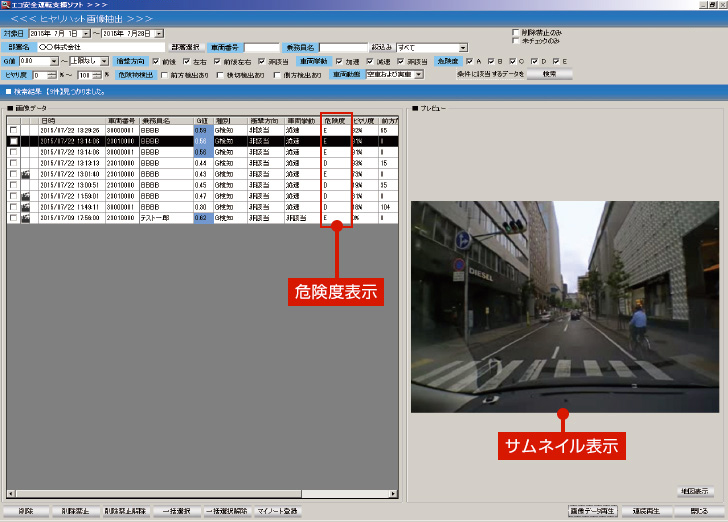
Task: Click the video clip icon on the 13:01:40 row
Action: pos(25,174)
